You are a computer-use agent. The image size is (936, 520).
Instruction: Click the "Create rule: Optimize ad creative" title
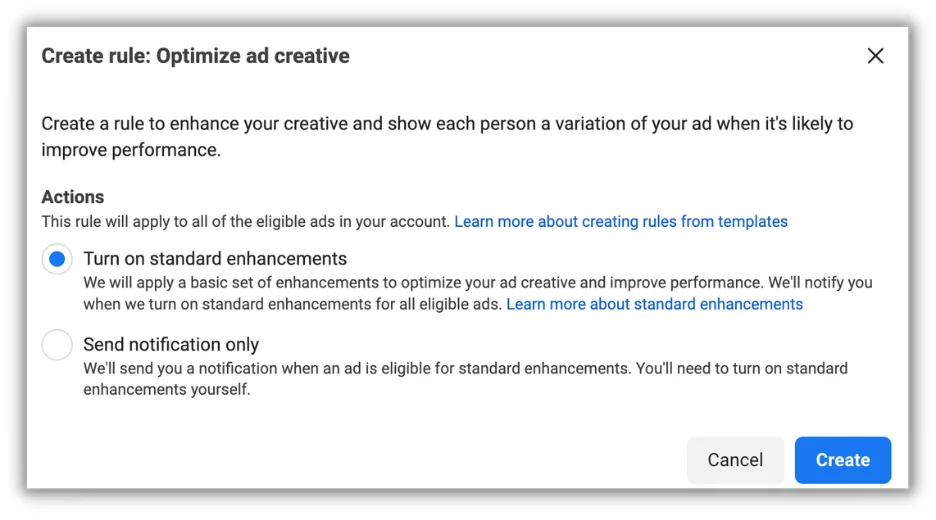click(195, 56)
